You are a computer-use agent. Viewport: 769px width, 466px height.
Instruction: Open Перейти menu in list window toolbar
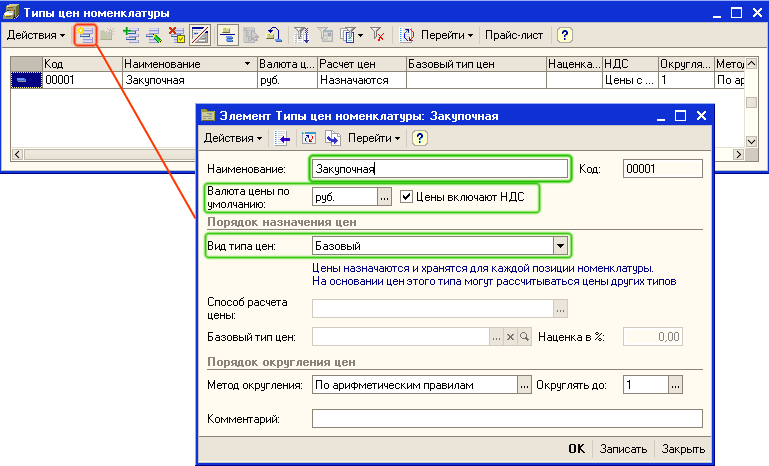[447, 35]
